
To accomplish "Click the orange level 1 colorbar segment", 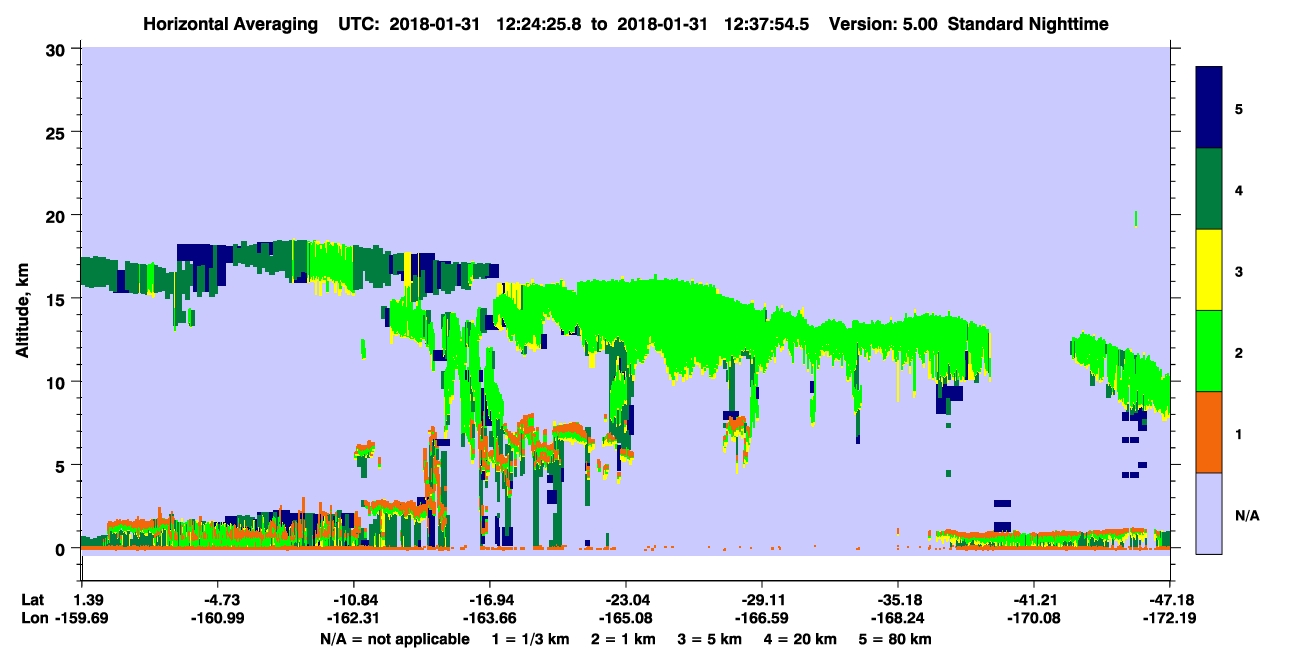I will click(x=1209, y=432).
